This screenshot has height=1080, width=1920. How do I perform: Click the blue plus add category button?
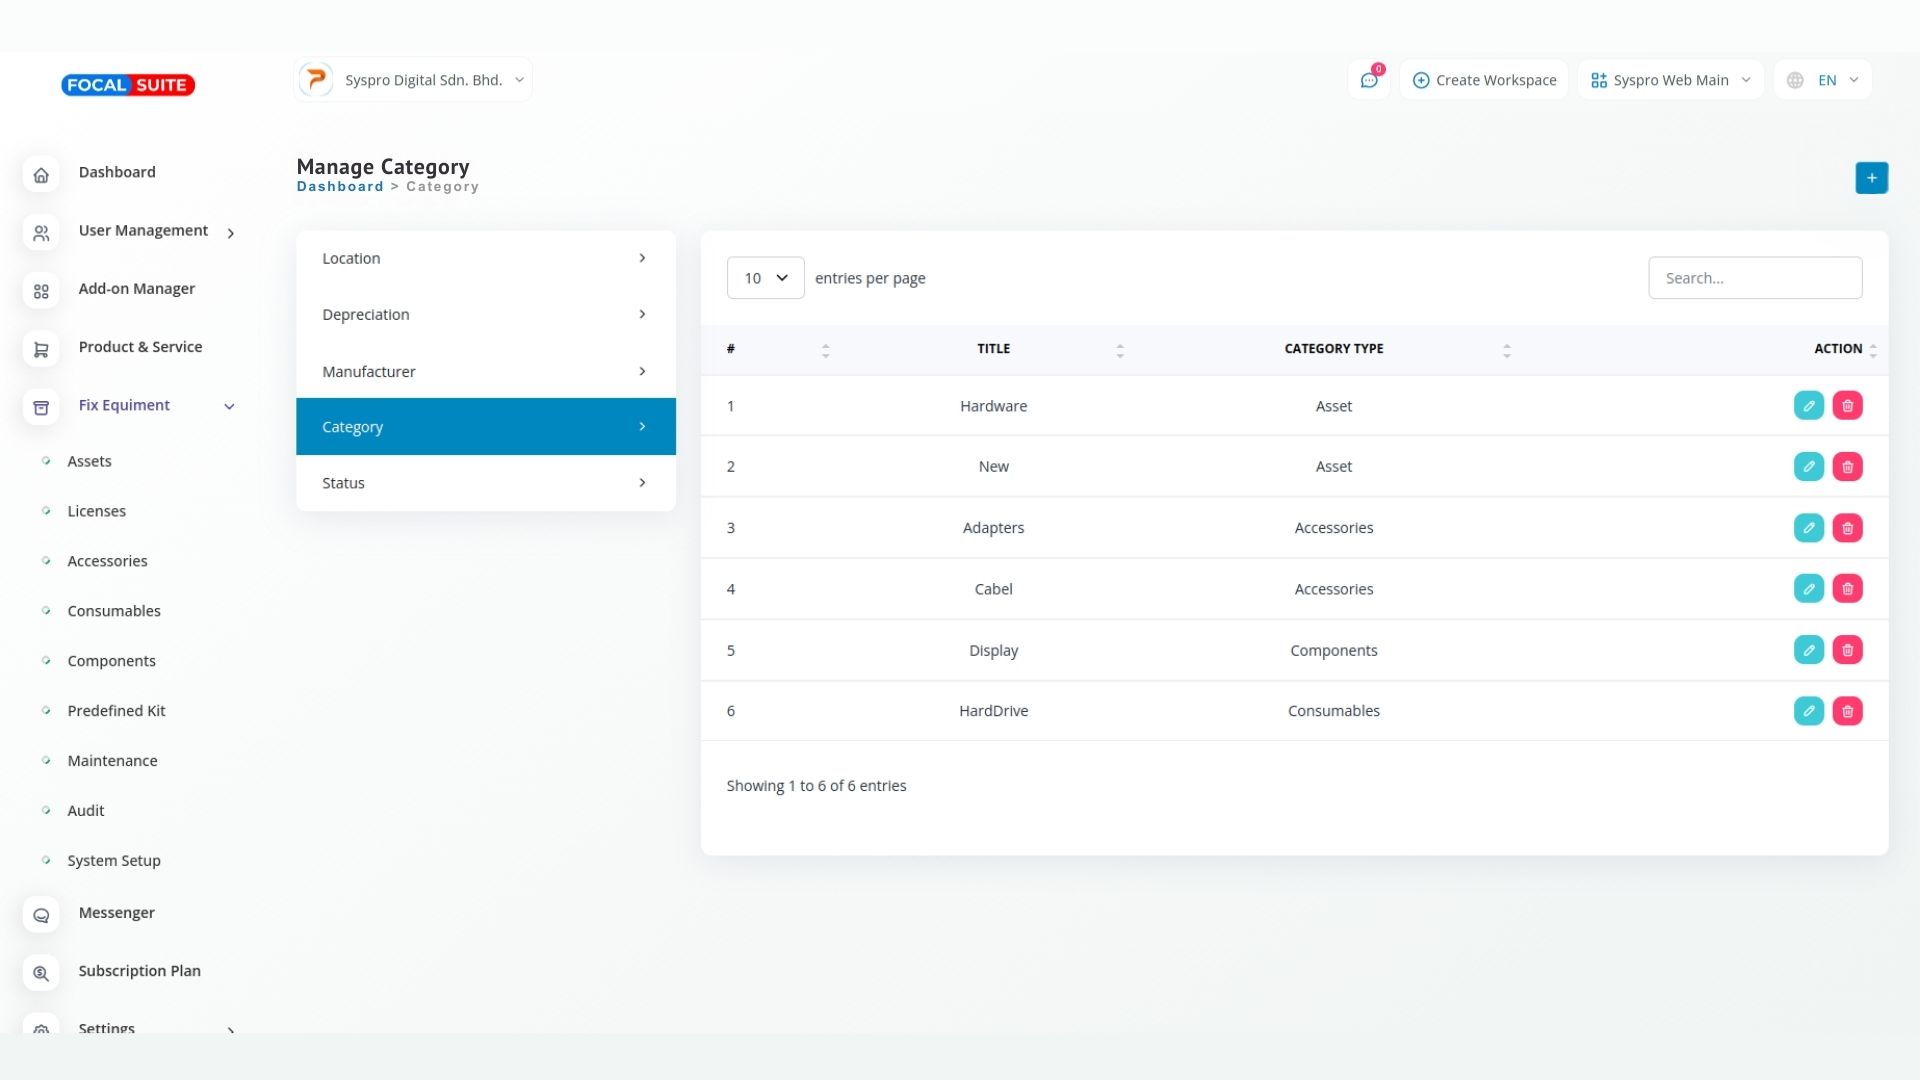click(1871, 178)
